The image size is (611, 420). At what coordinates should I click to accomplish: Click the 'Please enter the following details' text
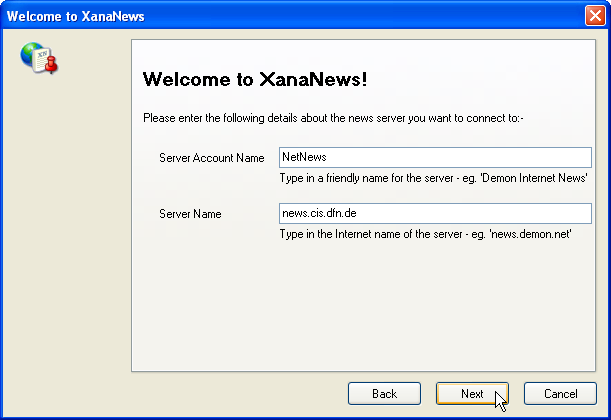click(x=333, y=118)
